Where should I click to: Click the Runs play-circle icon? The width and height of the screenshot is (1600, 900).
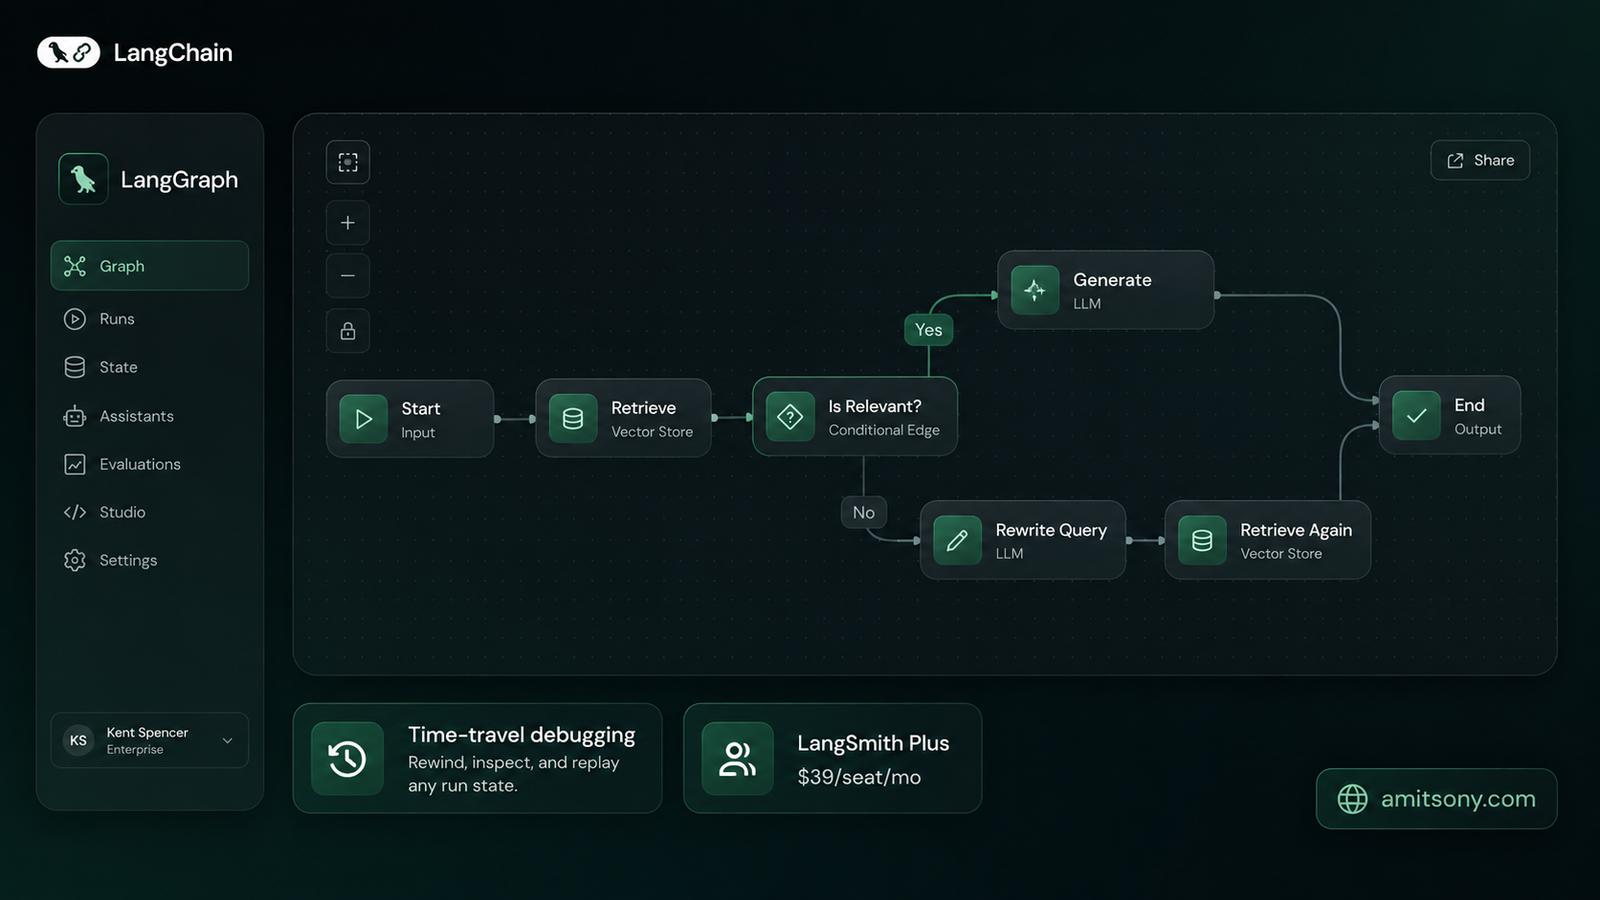pos(75,319)
